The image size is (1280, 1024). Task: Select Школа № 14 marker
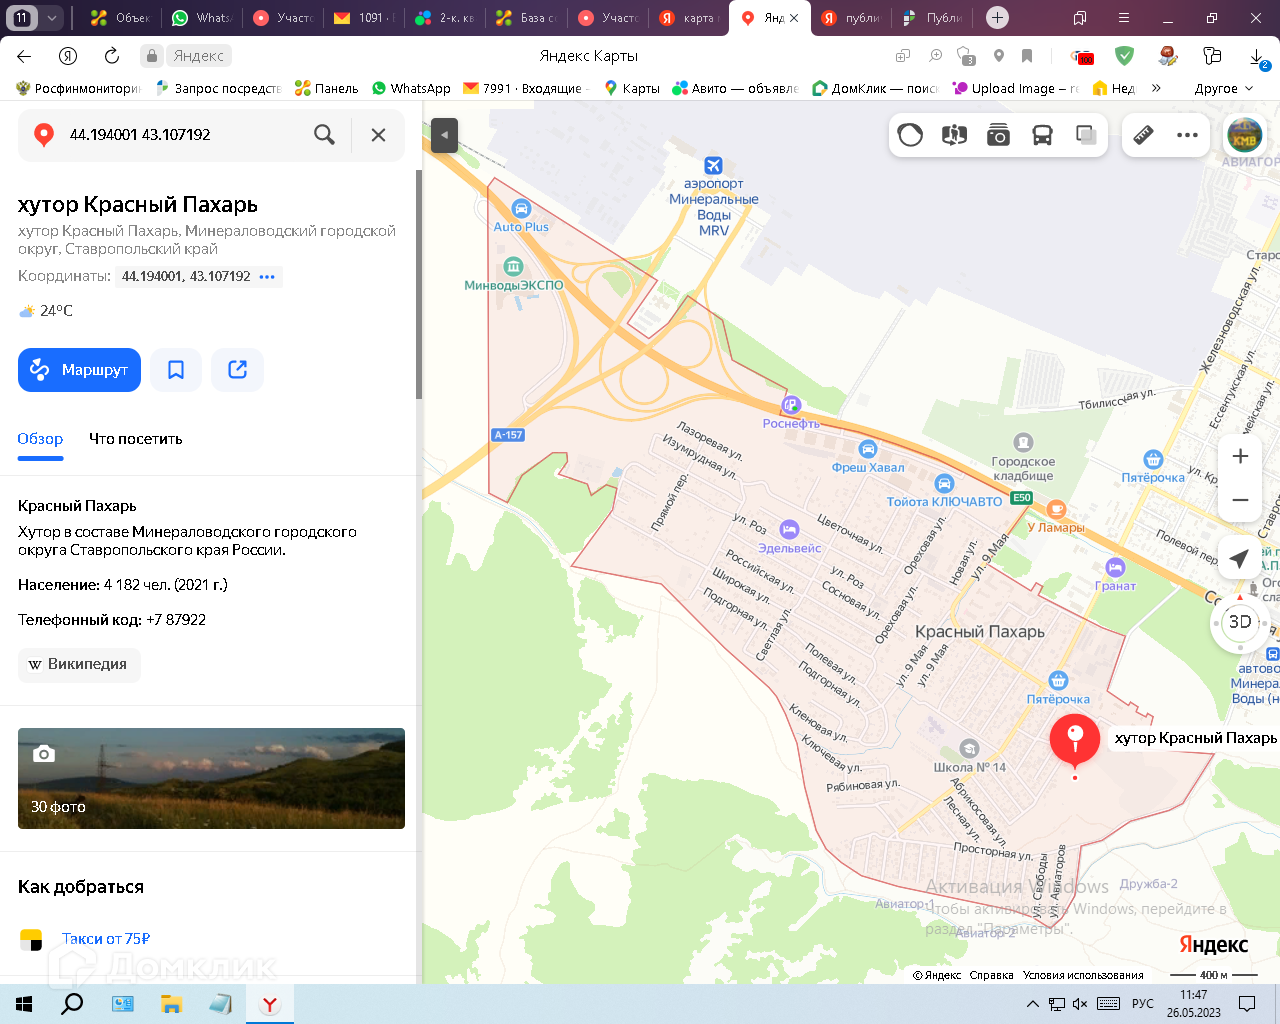pos(969,749)
